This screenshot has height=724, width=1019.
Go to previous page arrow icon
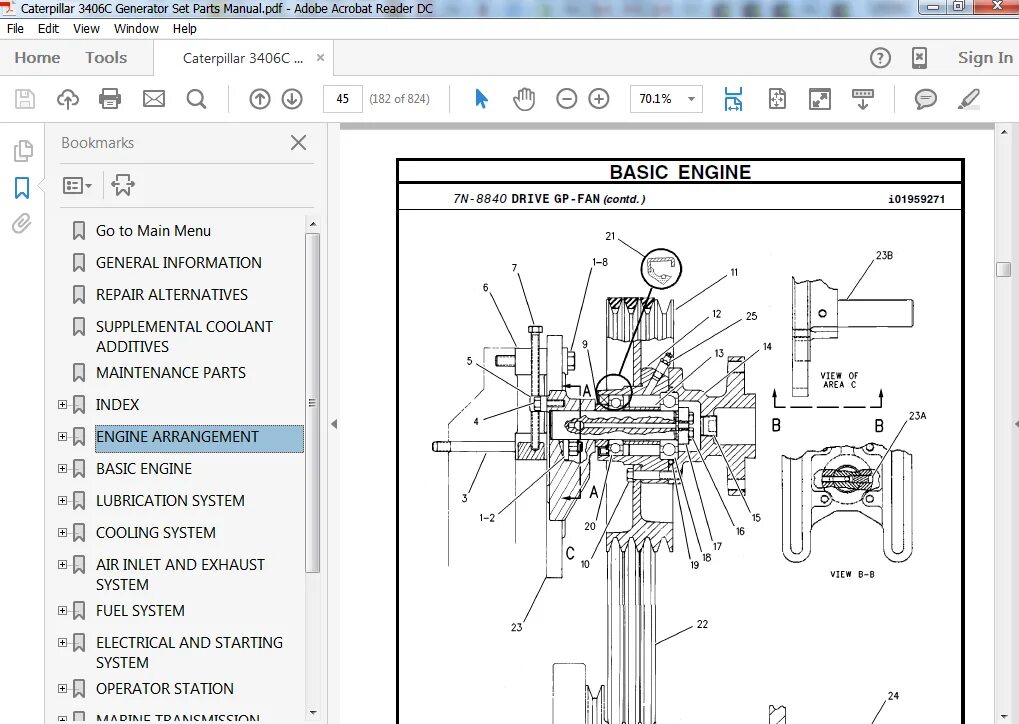click(x=260, y=99)
